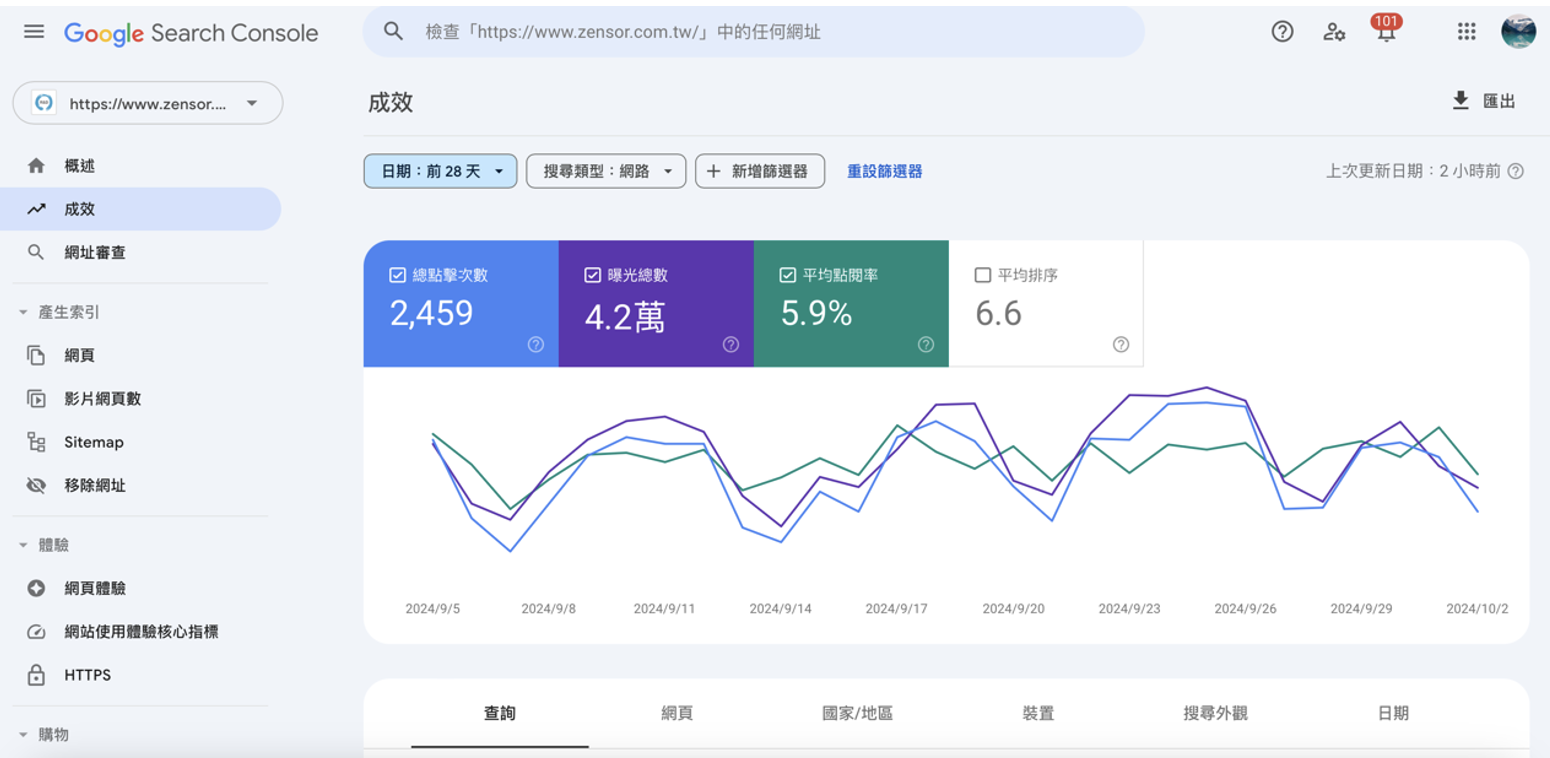Click the export download icon
The height and width of the screenshot is (758, 1550).
[x=1461, y=100]
